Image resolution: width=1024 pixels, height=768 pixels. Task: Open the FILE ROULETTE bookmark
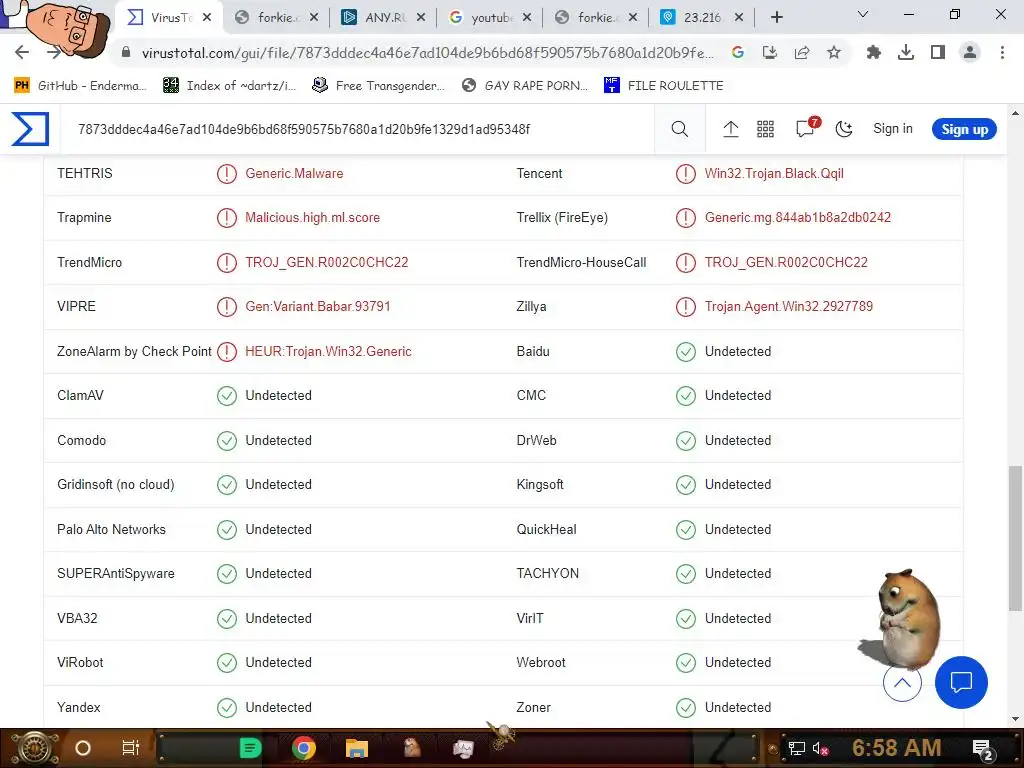pos(664,86)
